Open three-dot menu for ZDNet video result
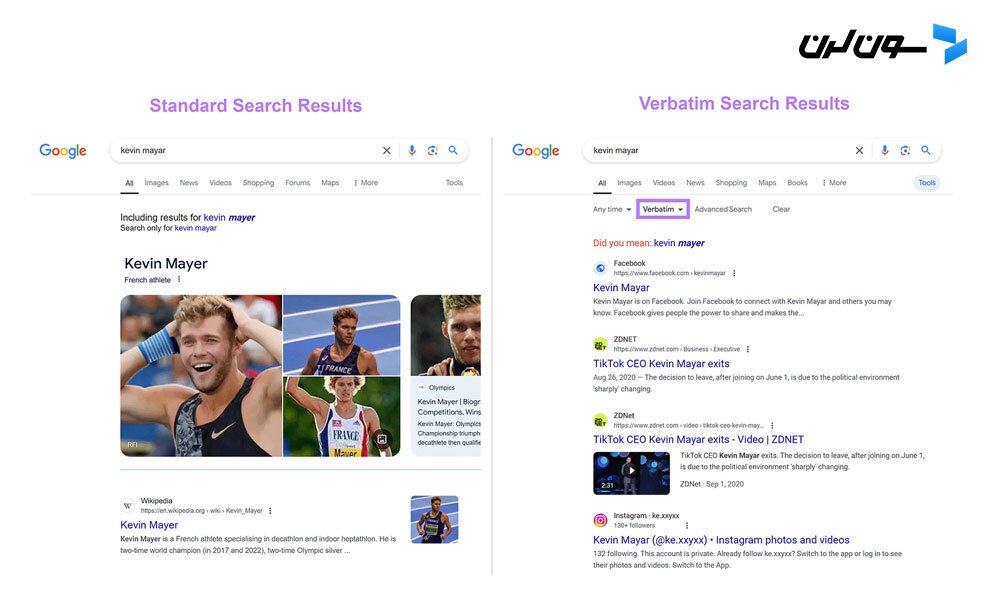 pos(772,425)
